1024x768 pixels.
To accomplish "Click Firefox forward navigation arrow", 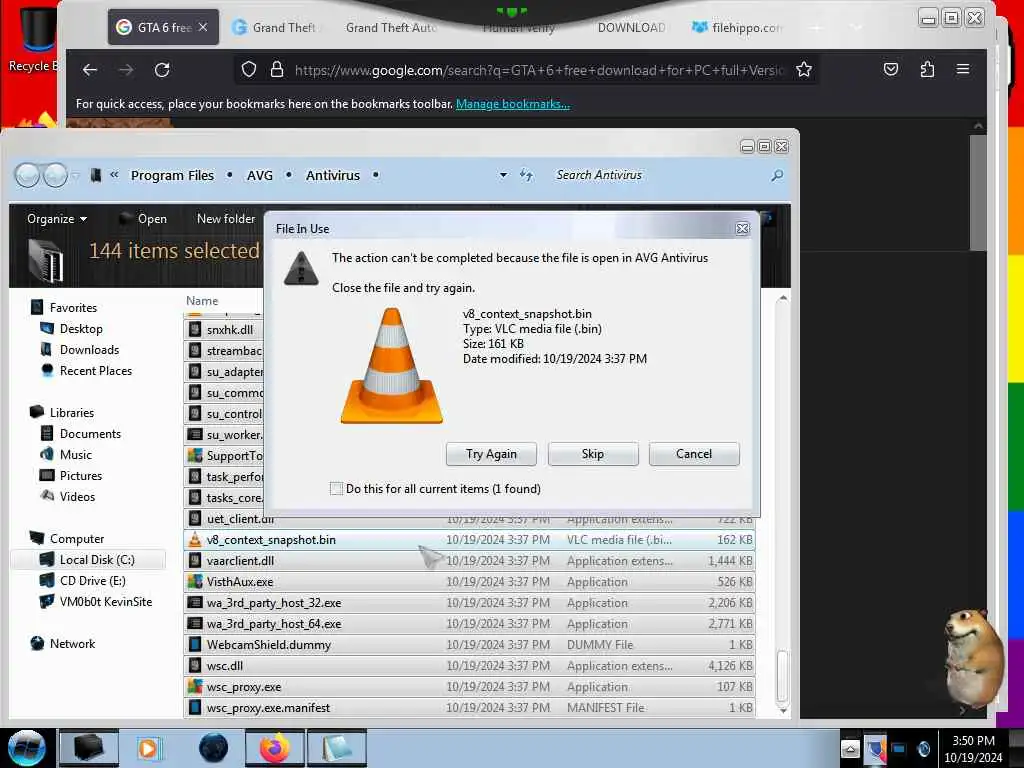I will (x=126, y=70).
